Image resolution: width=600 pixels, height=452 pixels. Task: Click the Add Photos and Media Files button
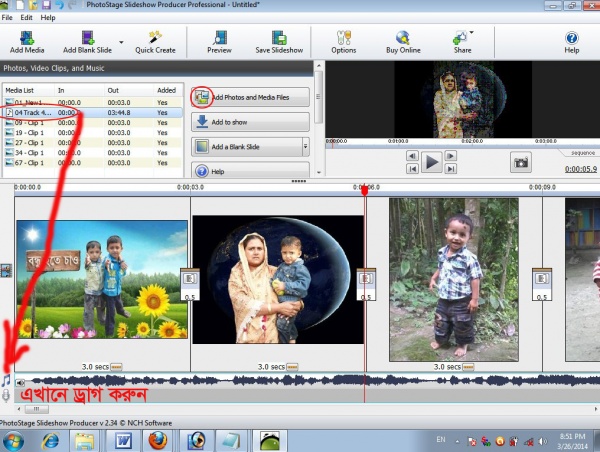250,97
